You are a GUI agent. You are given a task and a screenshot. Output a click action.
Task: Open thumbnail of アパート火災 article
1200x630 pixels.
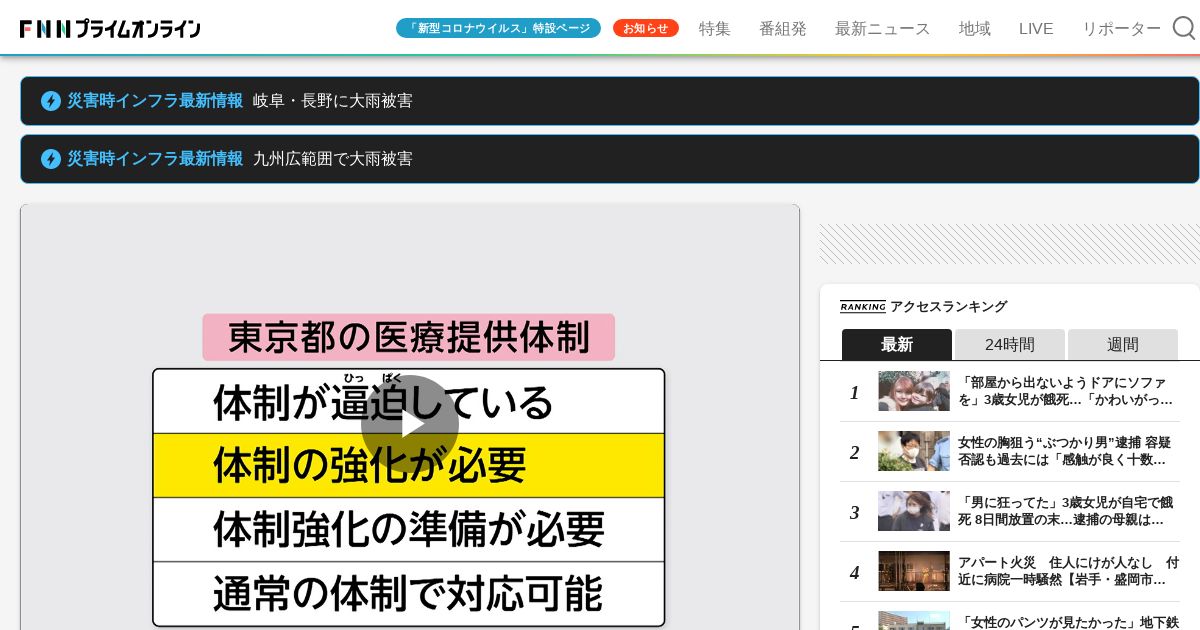(914, 571)
